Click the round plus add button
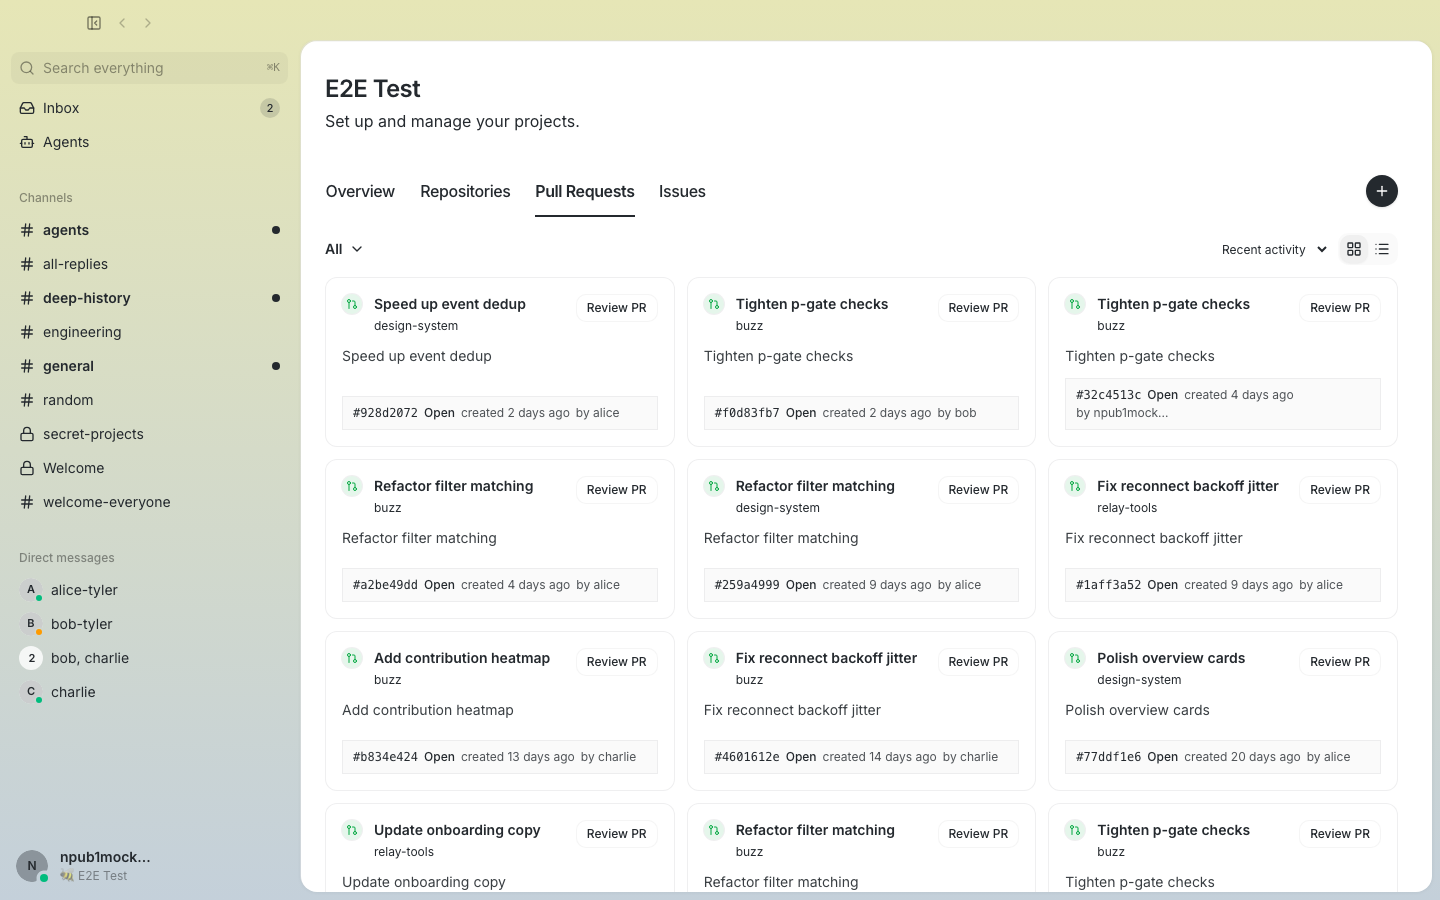 tap(1382, 191)
